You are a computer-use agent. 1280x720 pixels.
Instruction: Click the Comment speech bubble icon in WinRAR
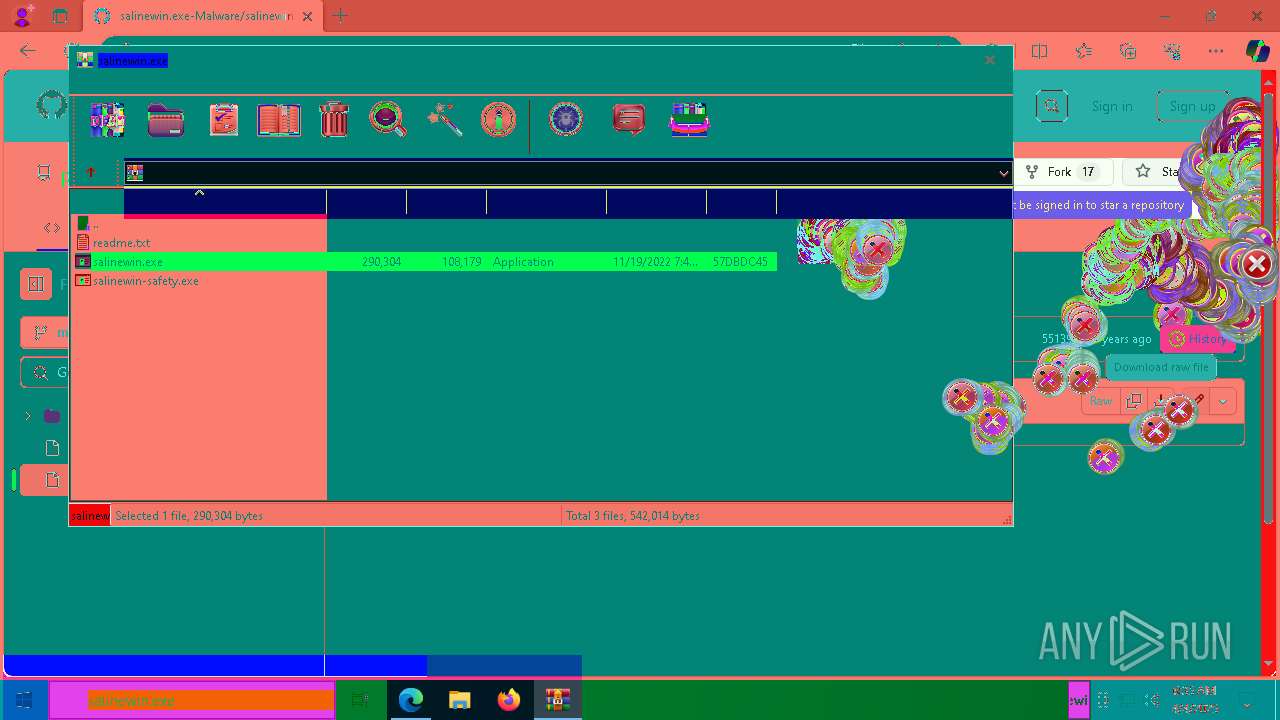[629, 120]
